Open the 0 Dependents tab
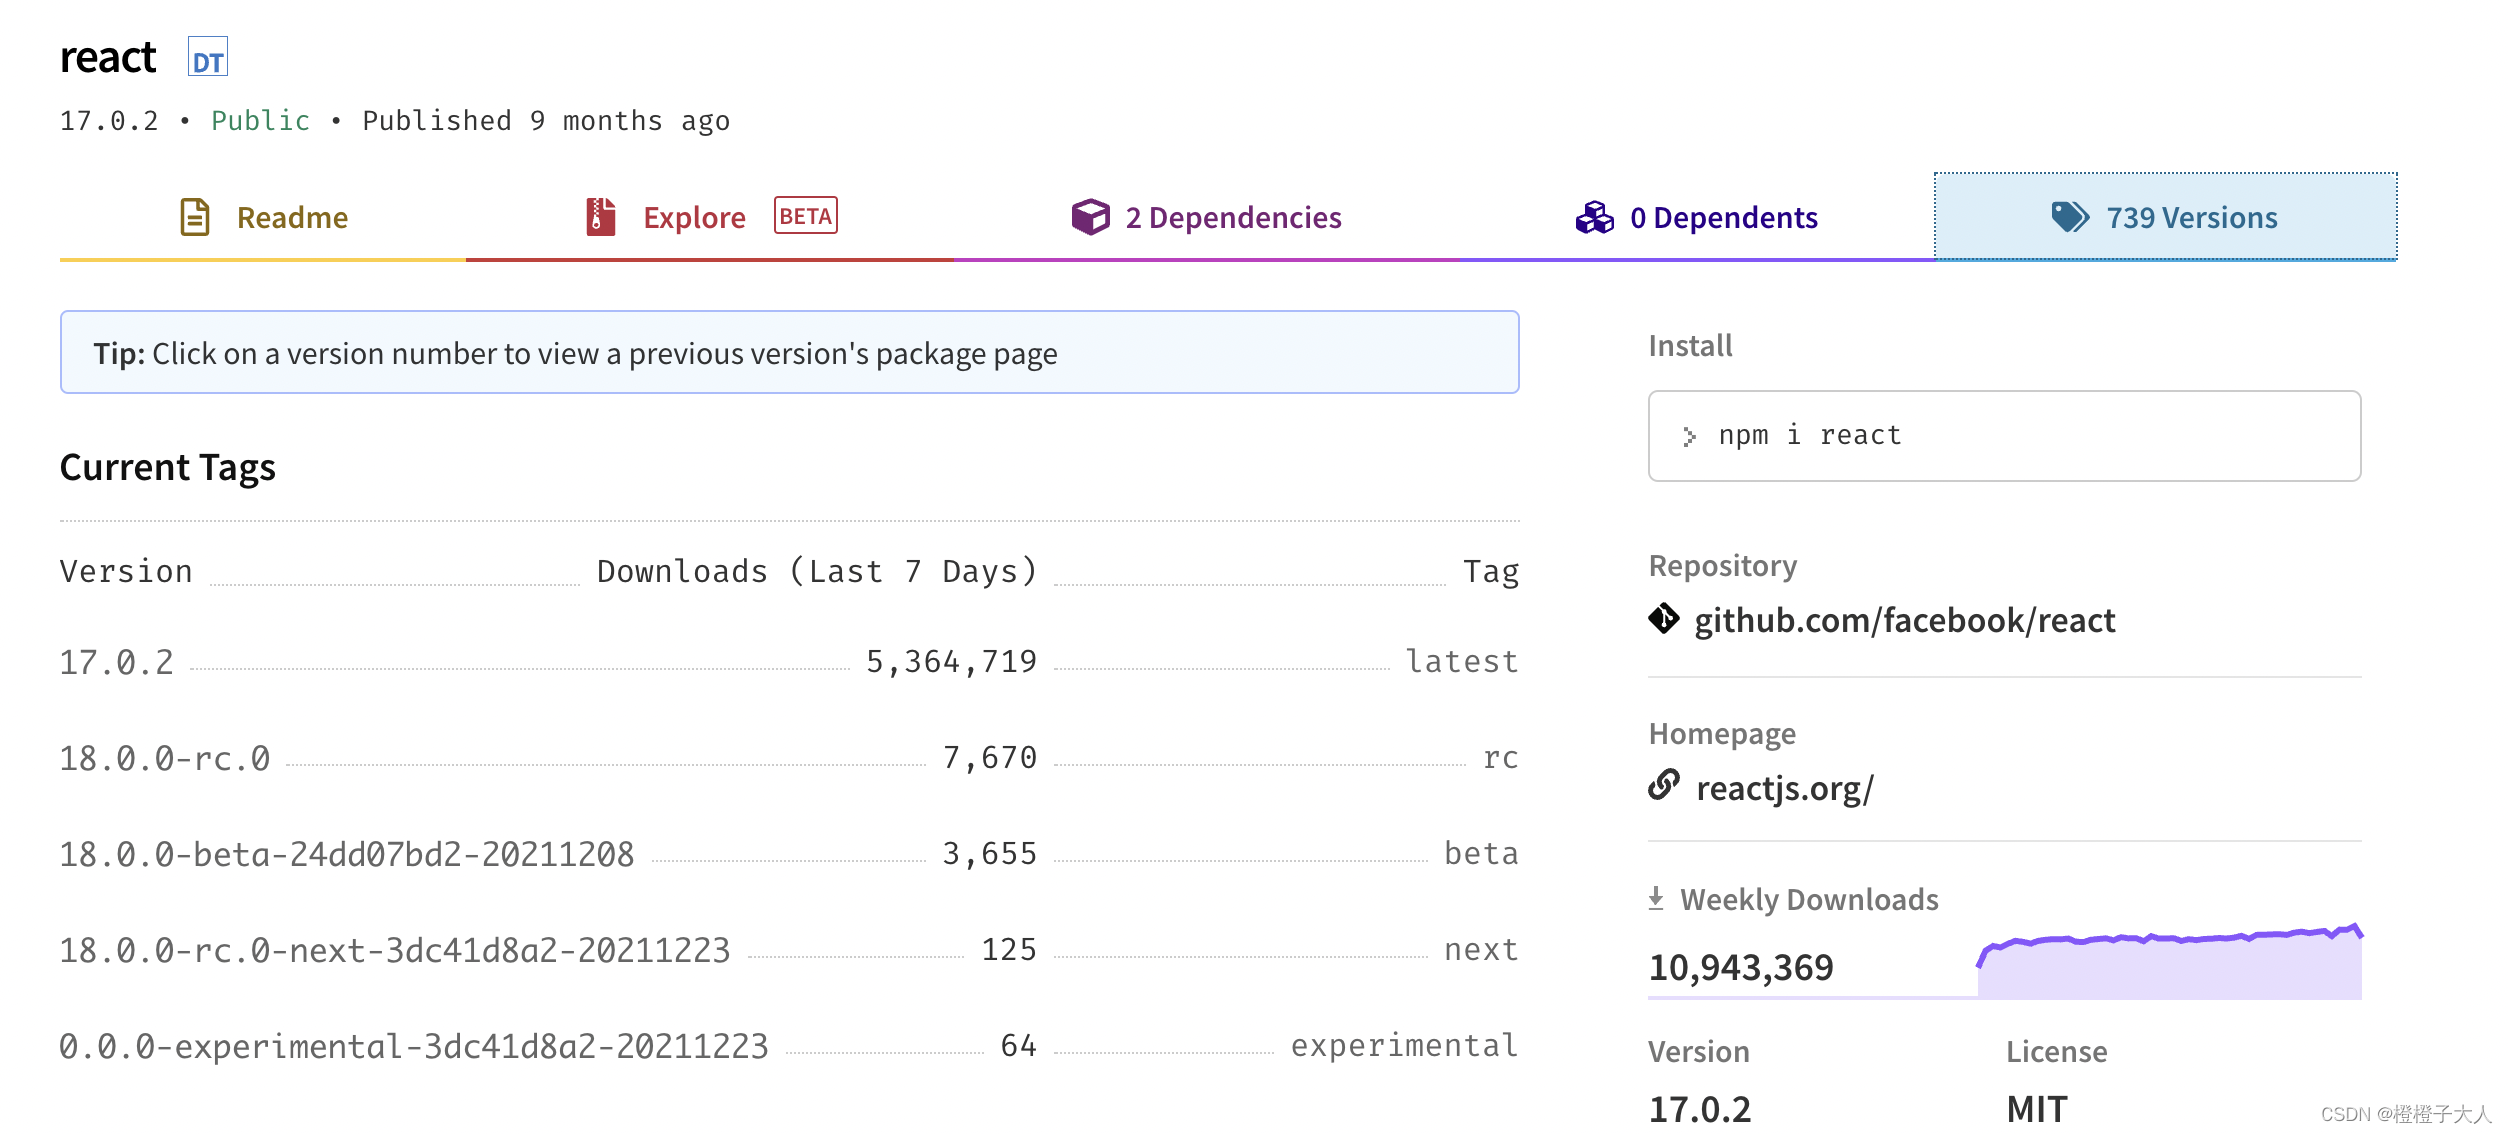This screenshot has height=1134, width=2508. (x=1697, y=217)
